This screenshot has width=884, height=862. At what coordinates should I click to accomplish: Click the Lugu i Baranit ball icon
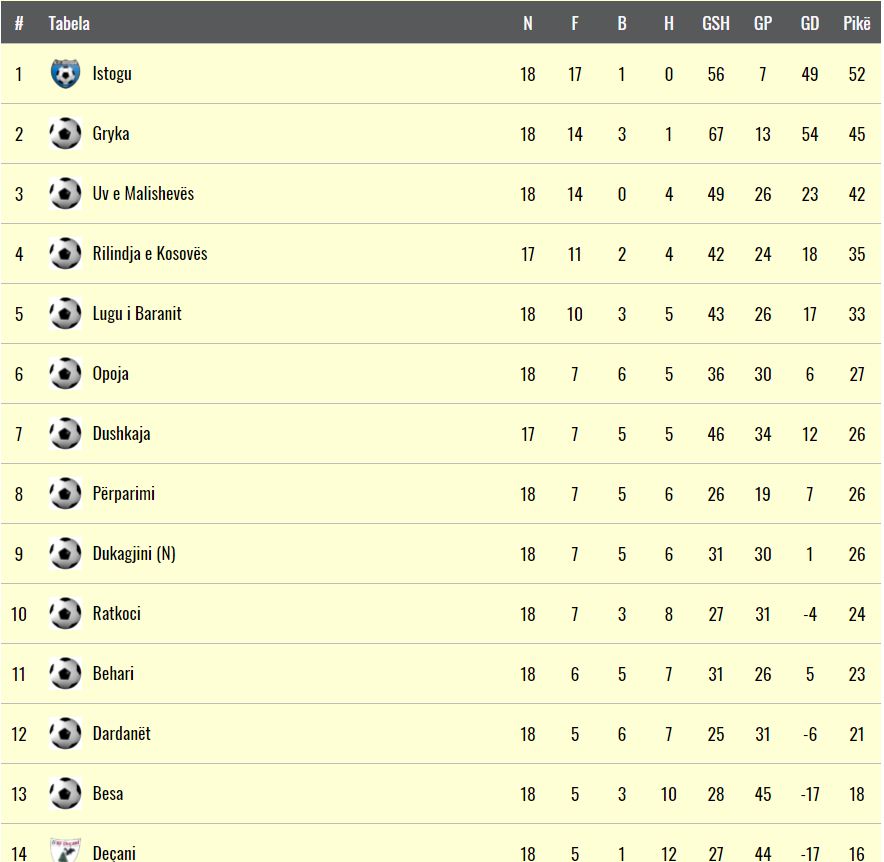pos(65,313)
